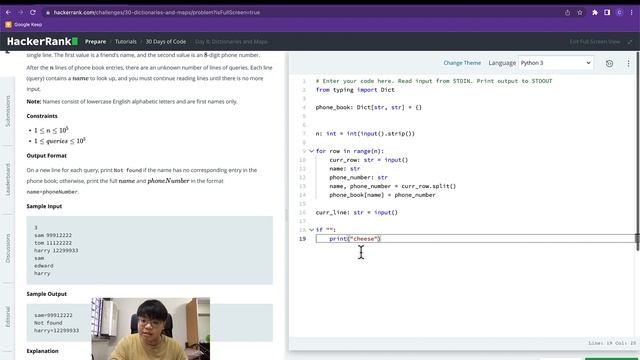Reset code with the history icon
Screen dimensions: 640x360
click(609, 63)
